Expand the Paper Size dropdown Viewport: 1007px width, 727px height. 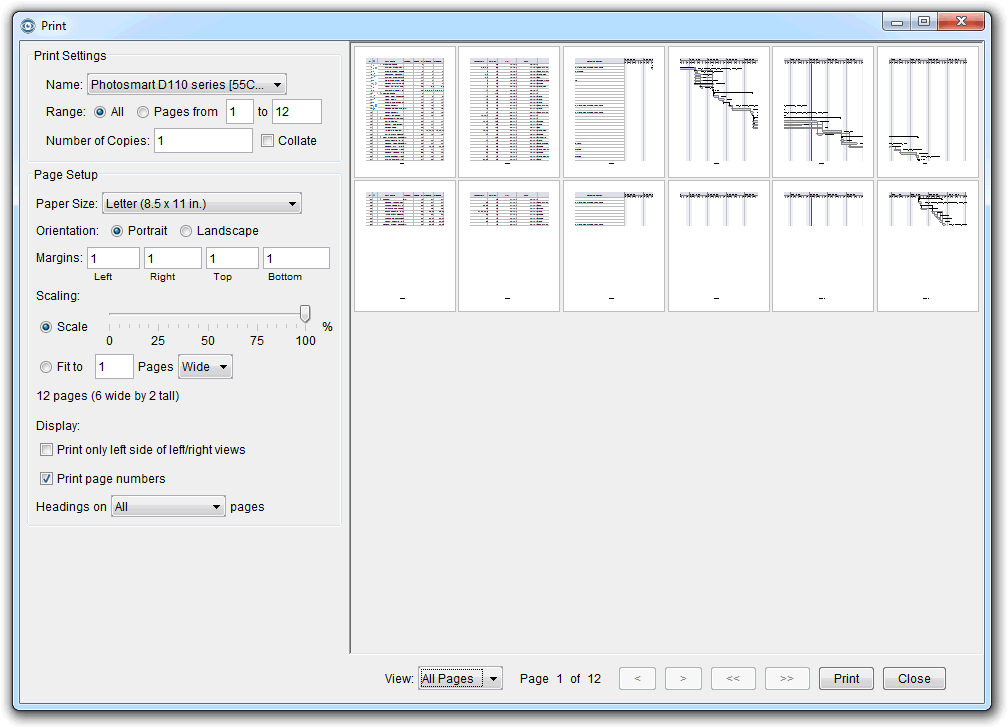click(201, 204)
